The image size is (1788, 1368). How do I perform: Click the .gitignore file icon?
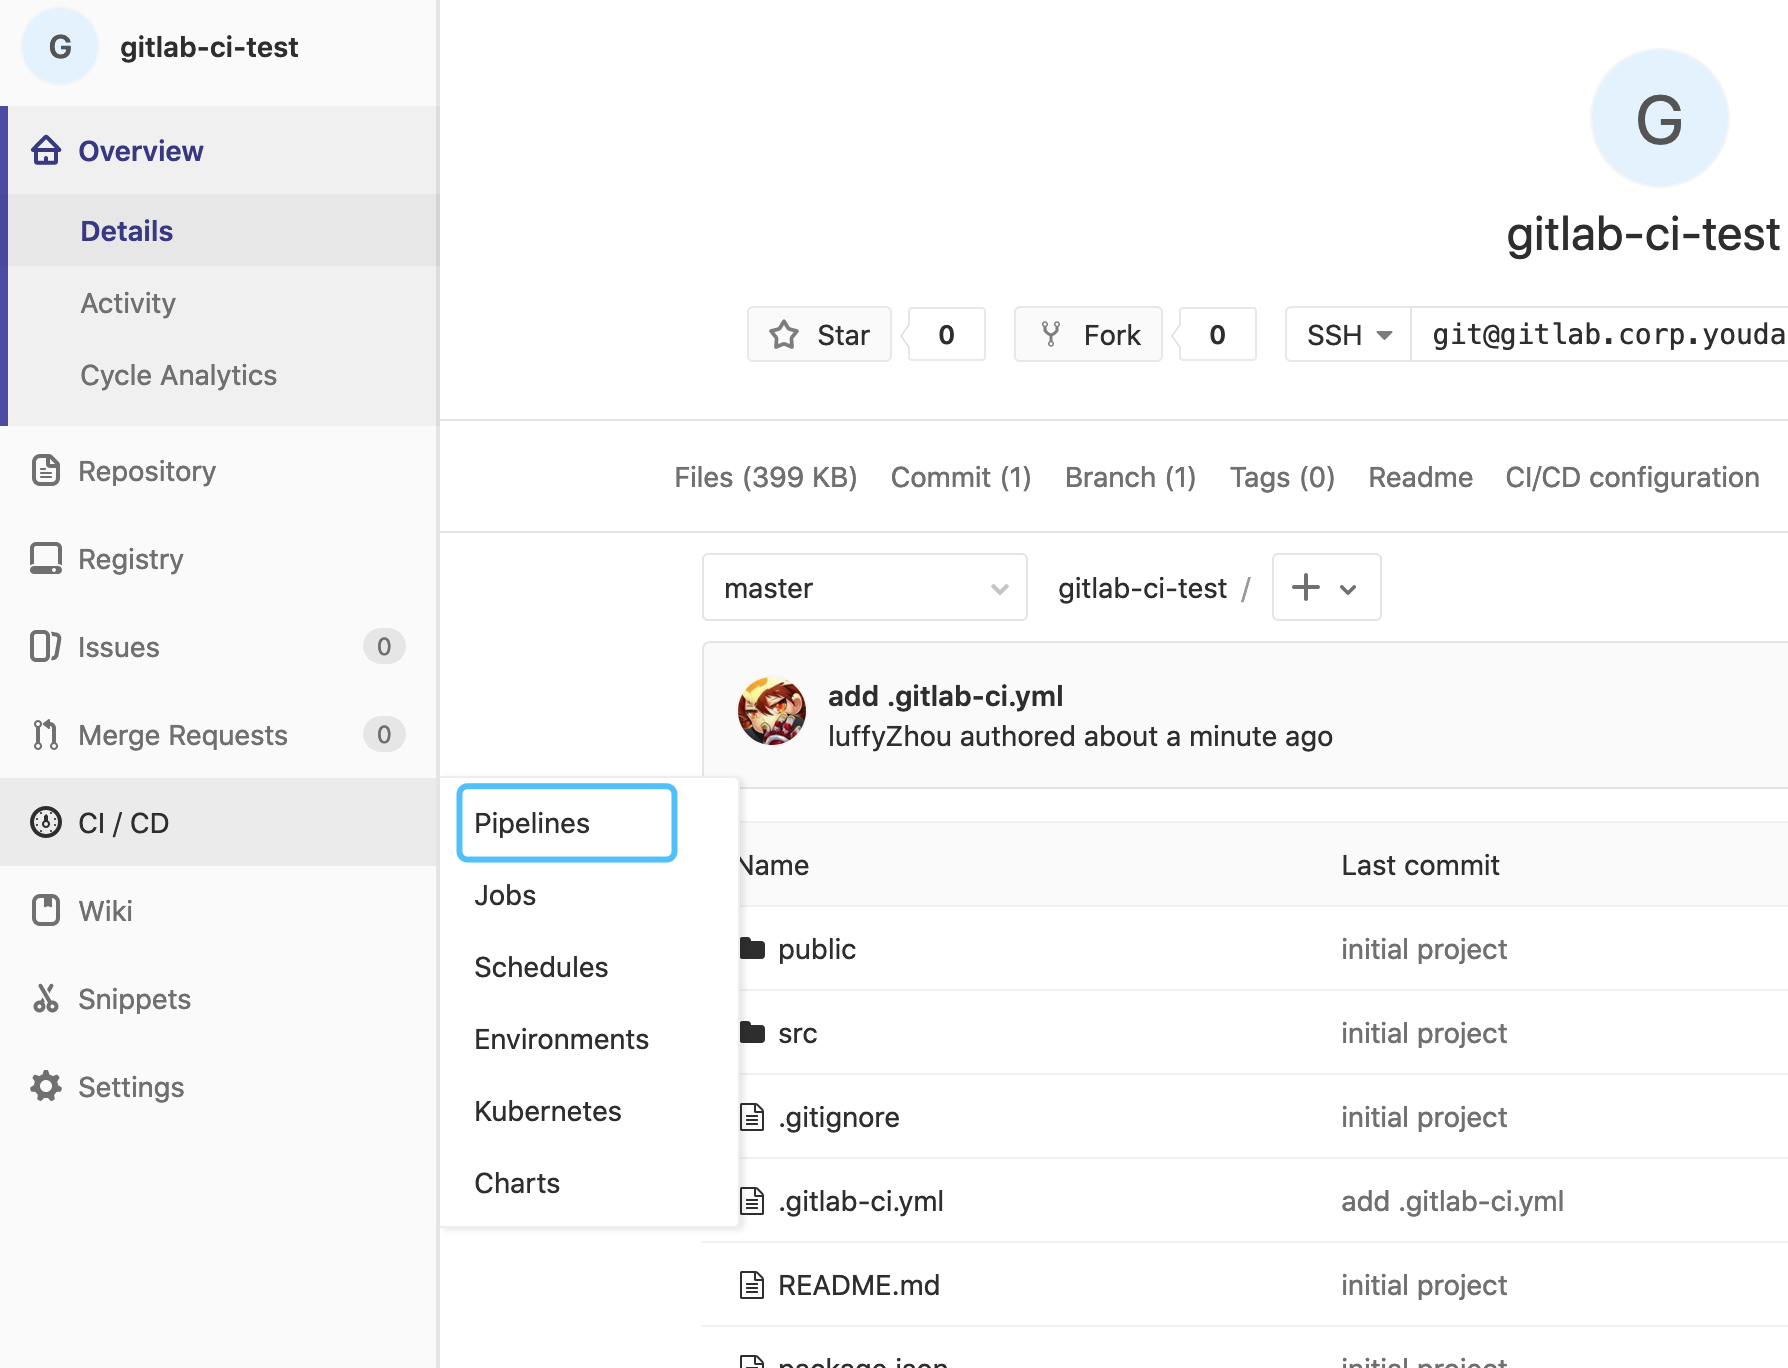click(x=752, y=1116)
